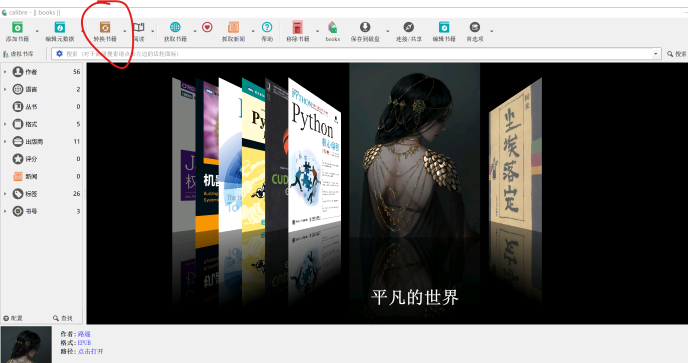The image size is (688, 363).
Task: Expand the 语言 (Languages) tree category
Action: tap(5, 89)
